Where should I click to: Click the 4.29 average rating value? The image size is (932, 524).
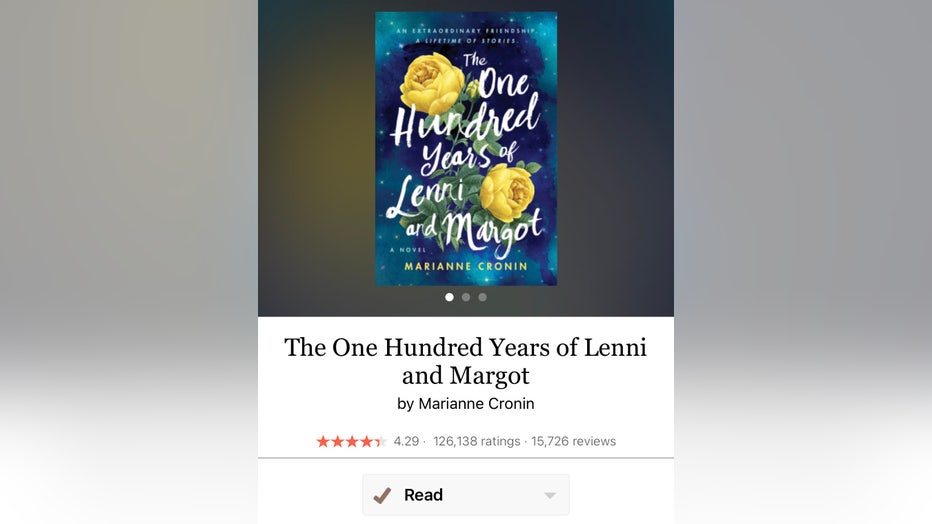coord(406,441)
